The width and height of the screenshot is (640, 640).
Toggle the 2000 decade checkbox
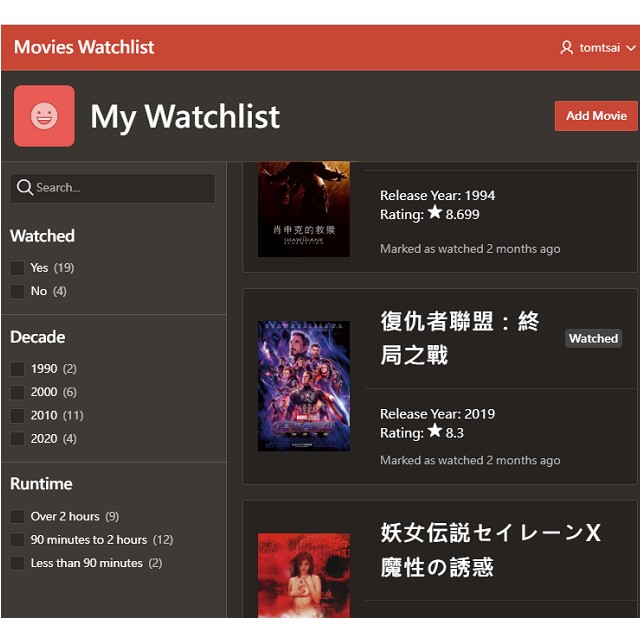coord(18,392)
